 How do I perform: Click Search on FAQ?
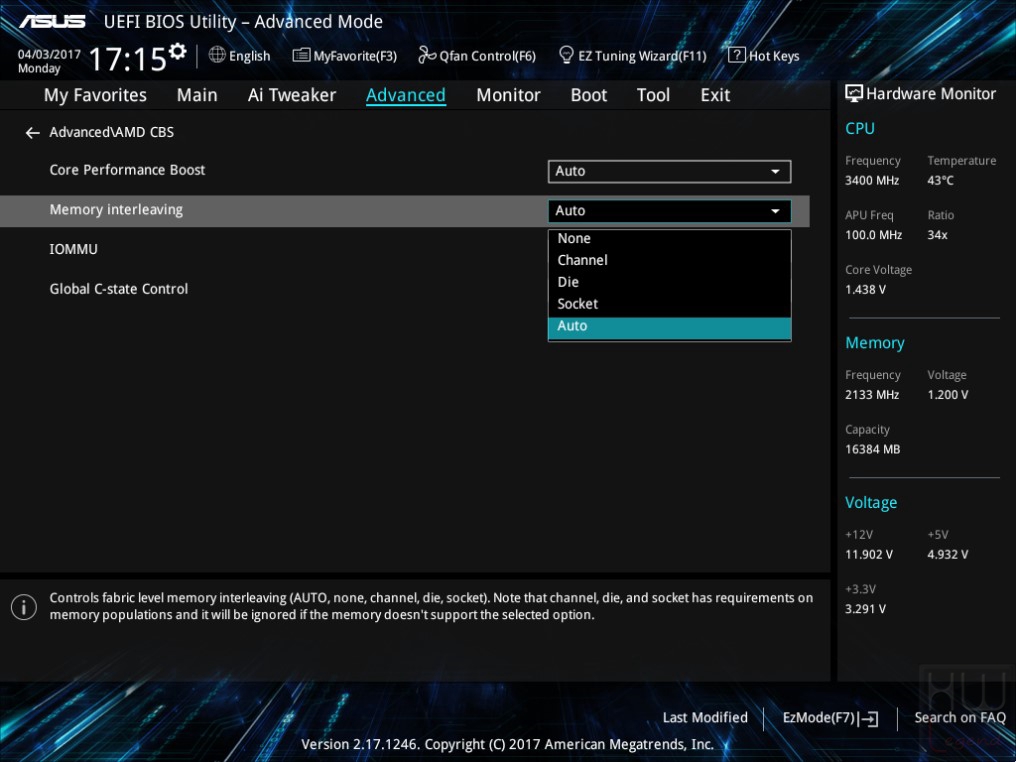click(960, 718)
